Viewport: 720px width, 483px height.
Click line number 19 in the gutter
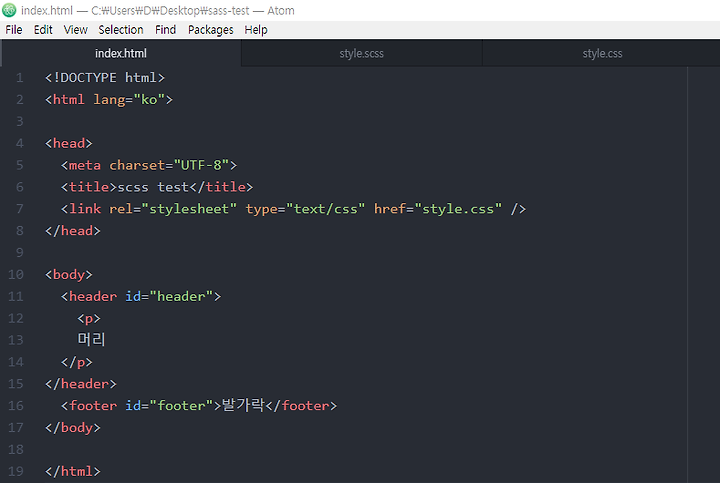[16, 472]
